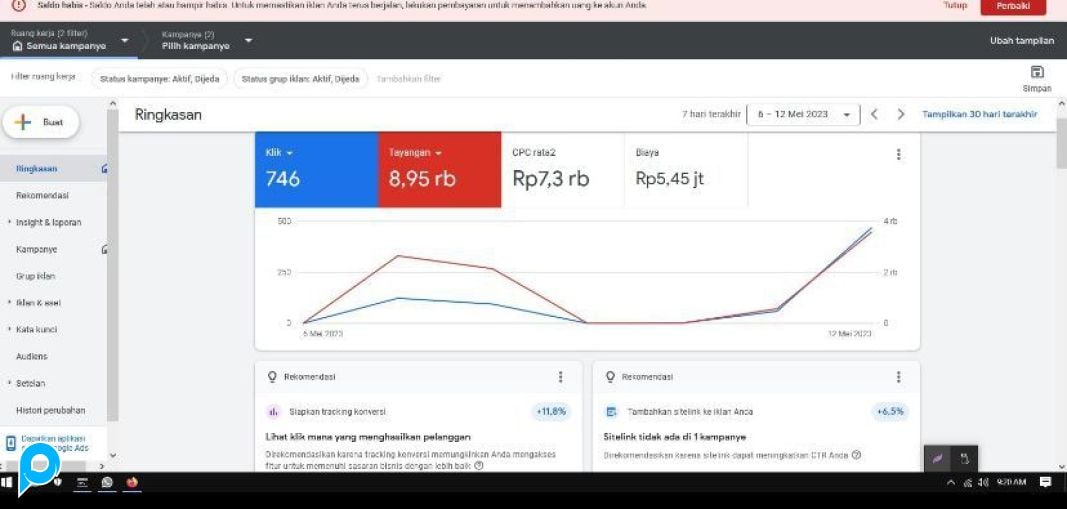Go to next date range arrow
The height and width of the screenshot is (509, 1067).
(901, 114)
